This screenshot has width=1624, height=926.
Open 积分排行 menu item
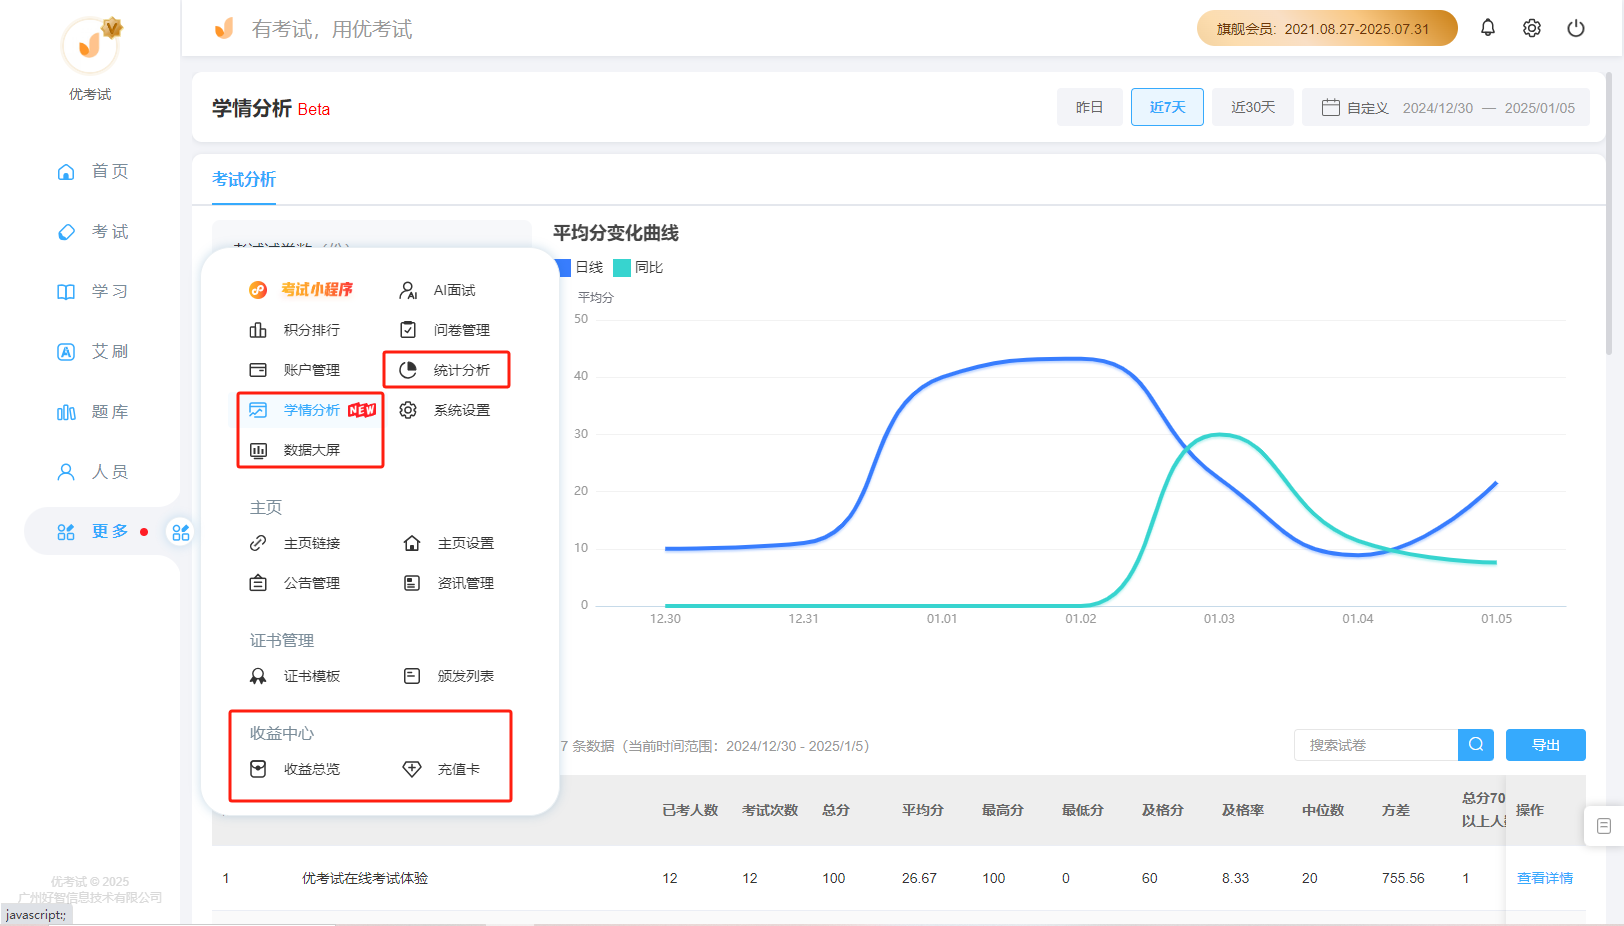click(294, 330)
